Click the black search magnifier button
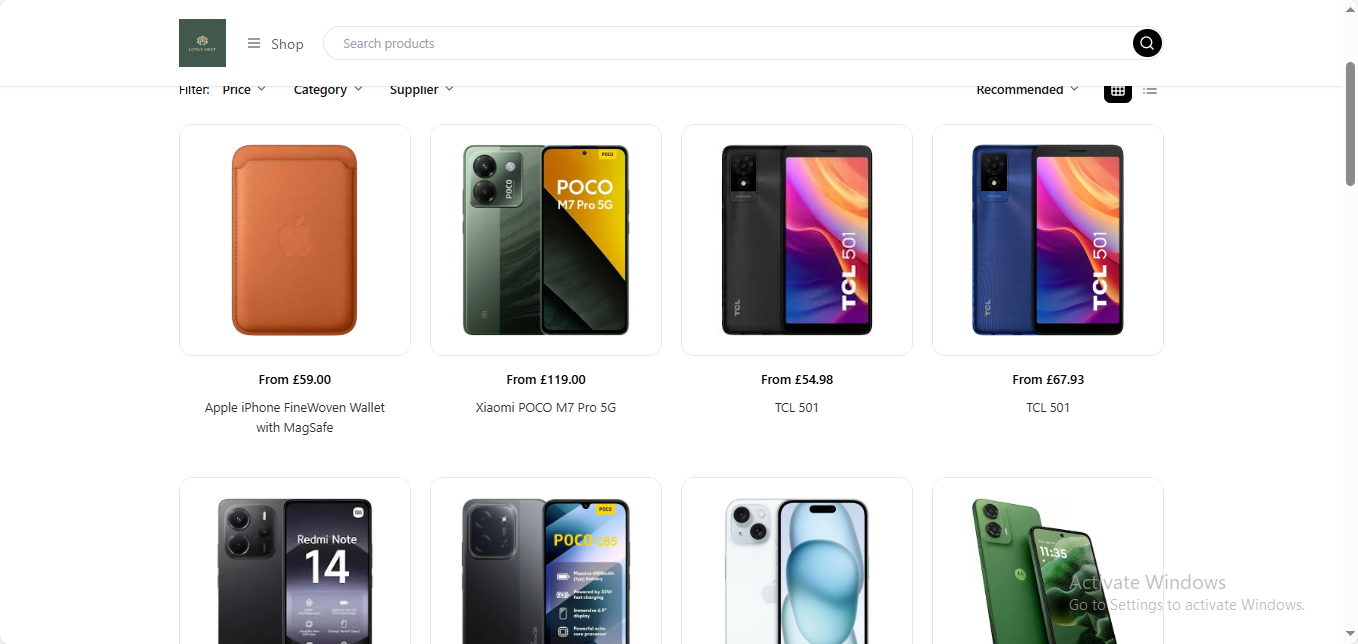 click(1147, 43)
